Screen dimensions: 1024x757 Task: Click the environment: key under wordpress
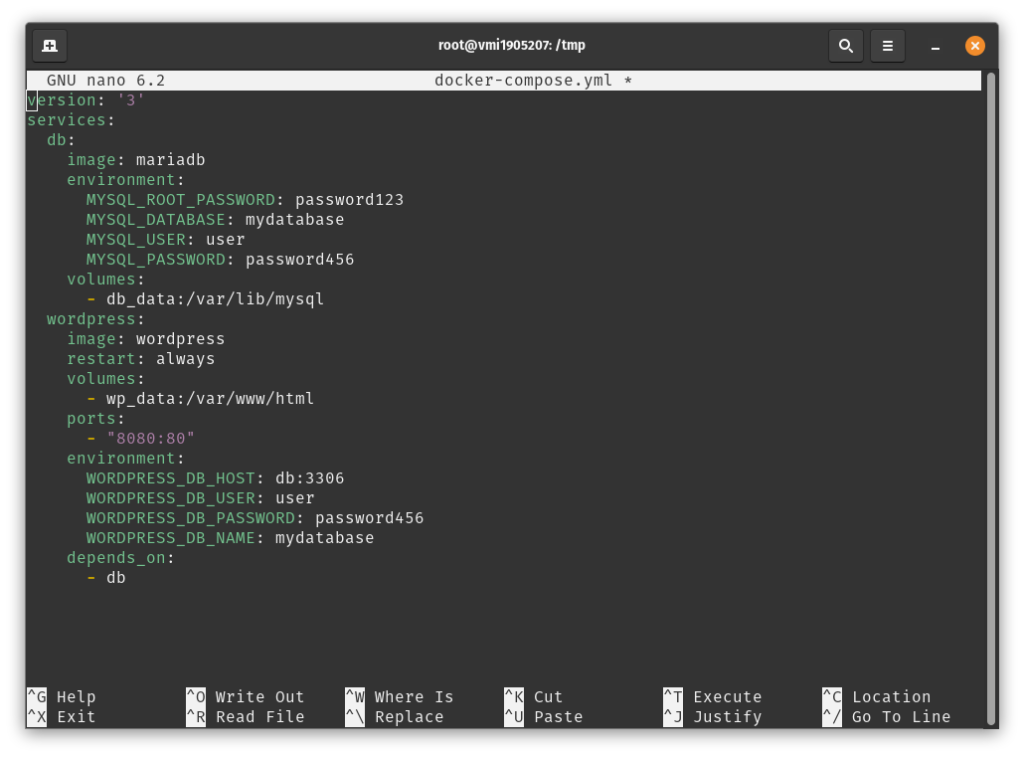(x=125, y=459)
